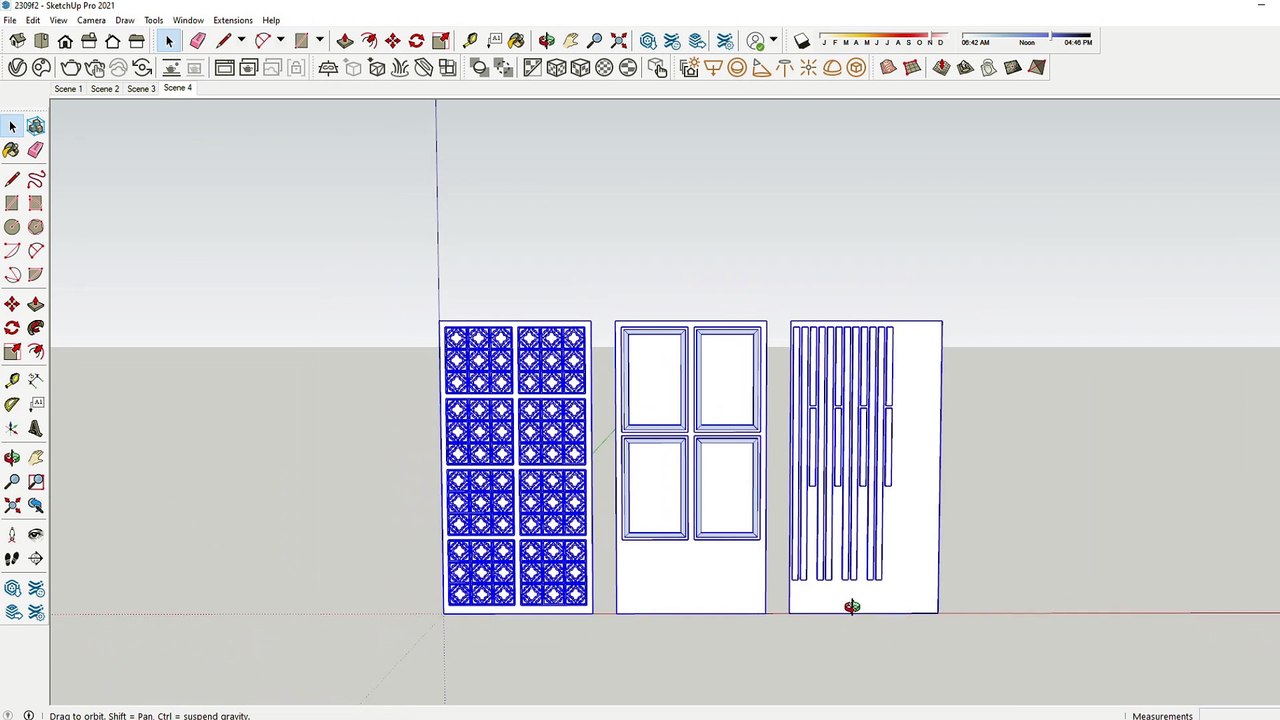
Task: Toggle the Select arrow tool in top toolbar
Action: pyautogui.click(x=169, y=41)
